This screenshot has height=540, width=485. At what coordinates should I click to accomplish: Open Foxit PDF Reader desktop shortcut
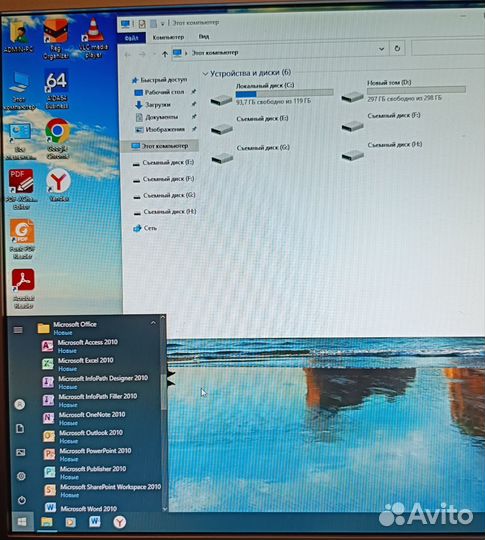pyautogui.click(x=22, y=239)
